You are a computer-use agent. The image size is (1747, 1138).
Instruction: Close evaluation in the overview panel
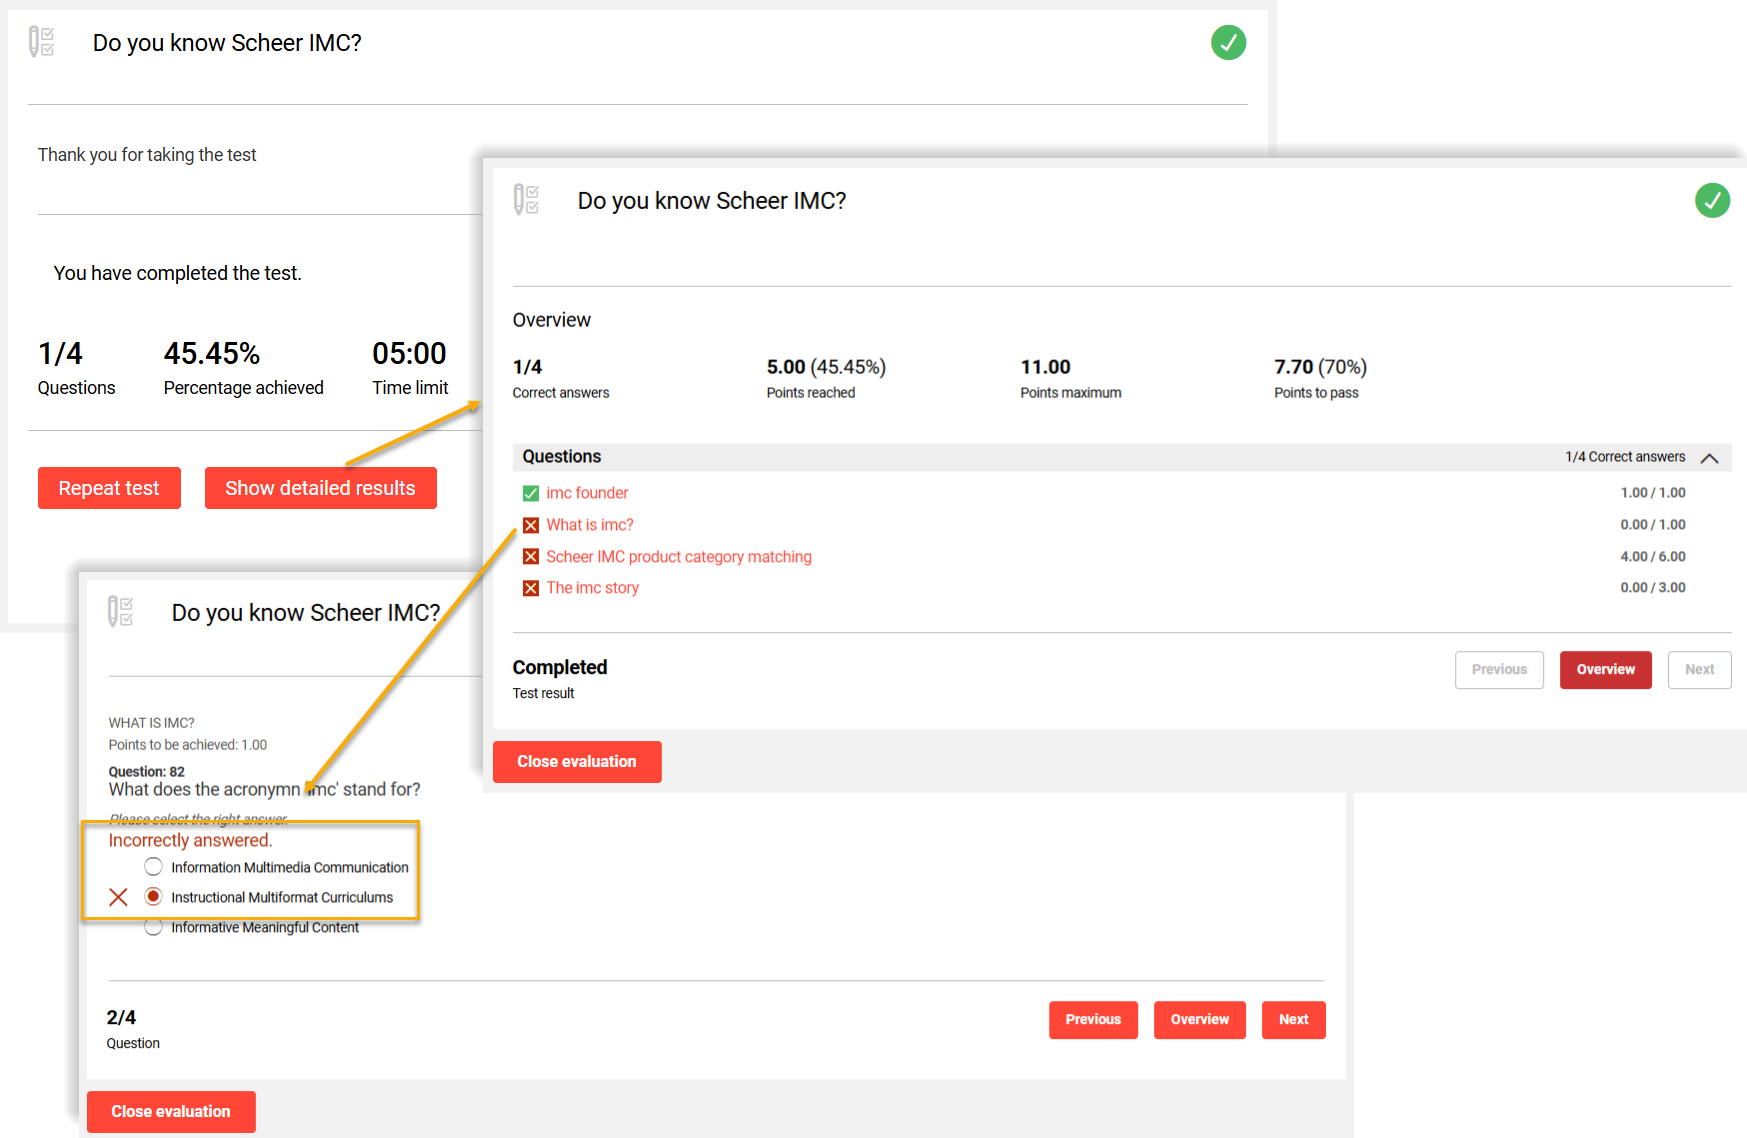(x=577, y=762)
